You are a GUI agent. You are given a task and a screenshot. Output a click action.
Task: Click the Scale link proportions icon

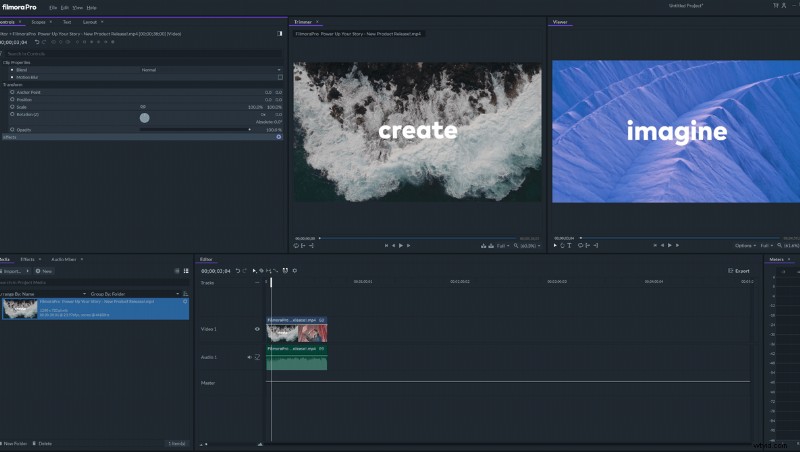[143, 107]
